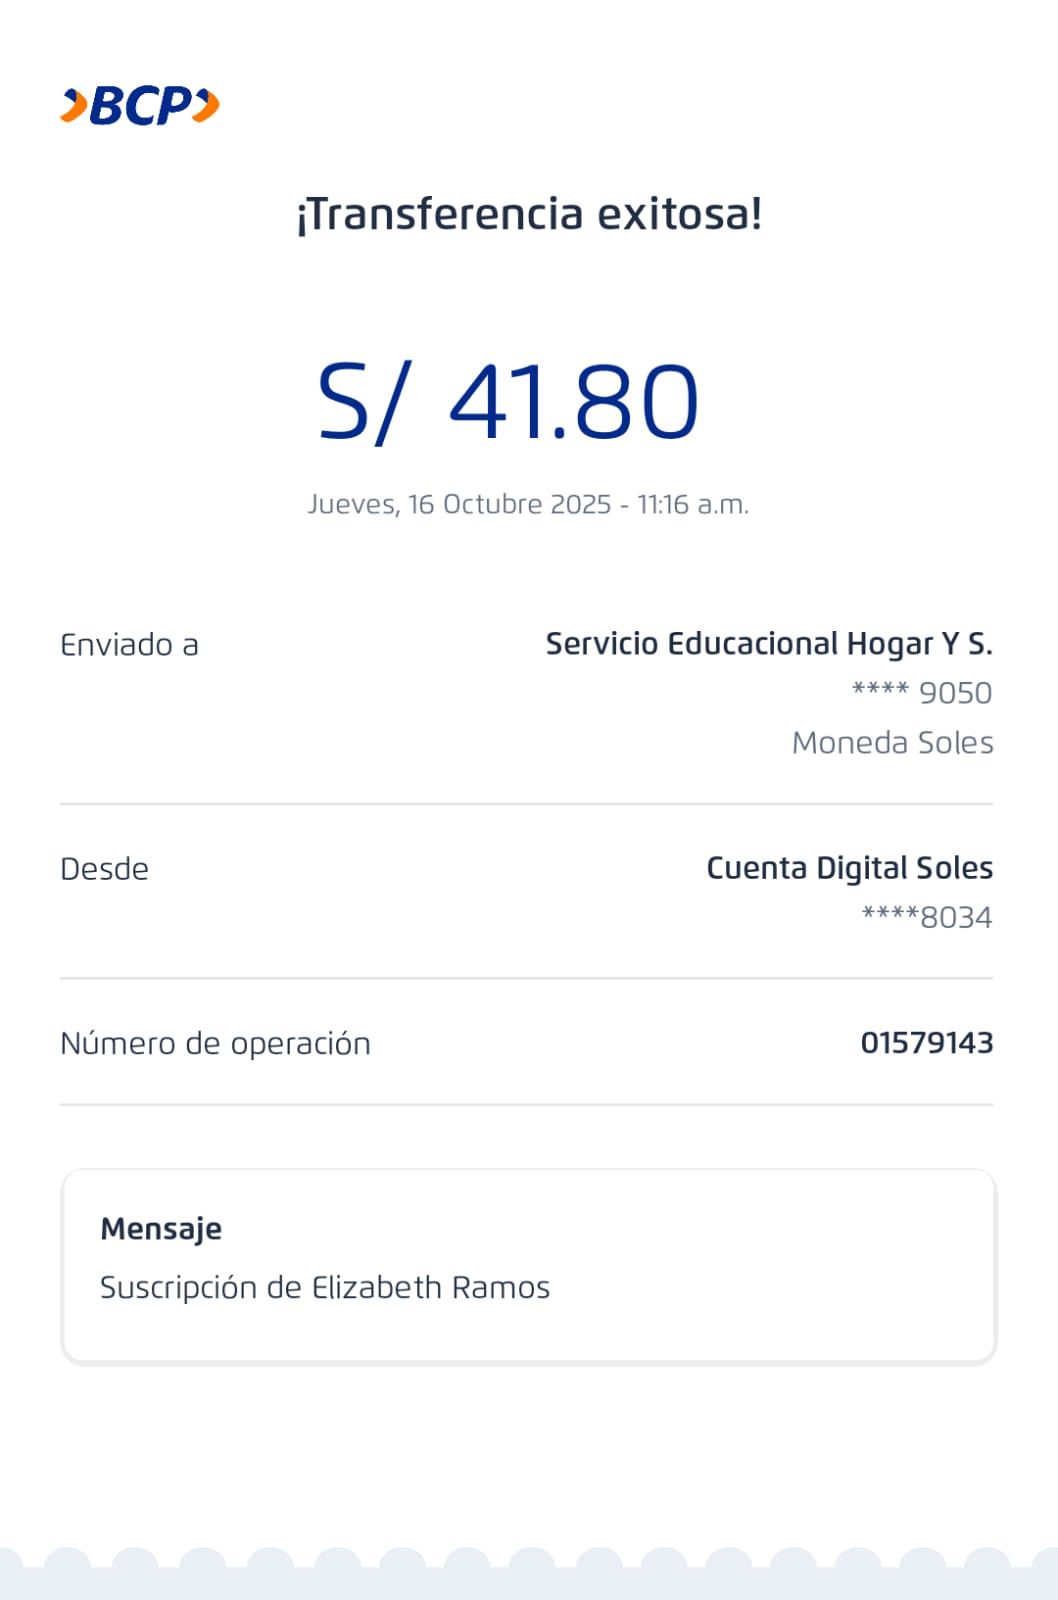The width and height of the screenshot is (1058, 1600).
Task: Click the orange chevron right of BCP
Action: coord(207,105)
